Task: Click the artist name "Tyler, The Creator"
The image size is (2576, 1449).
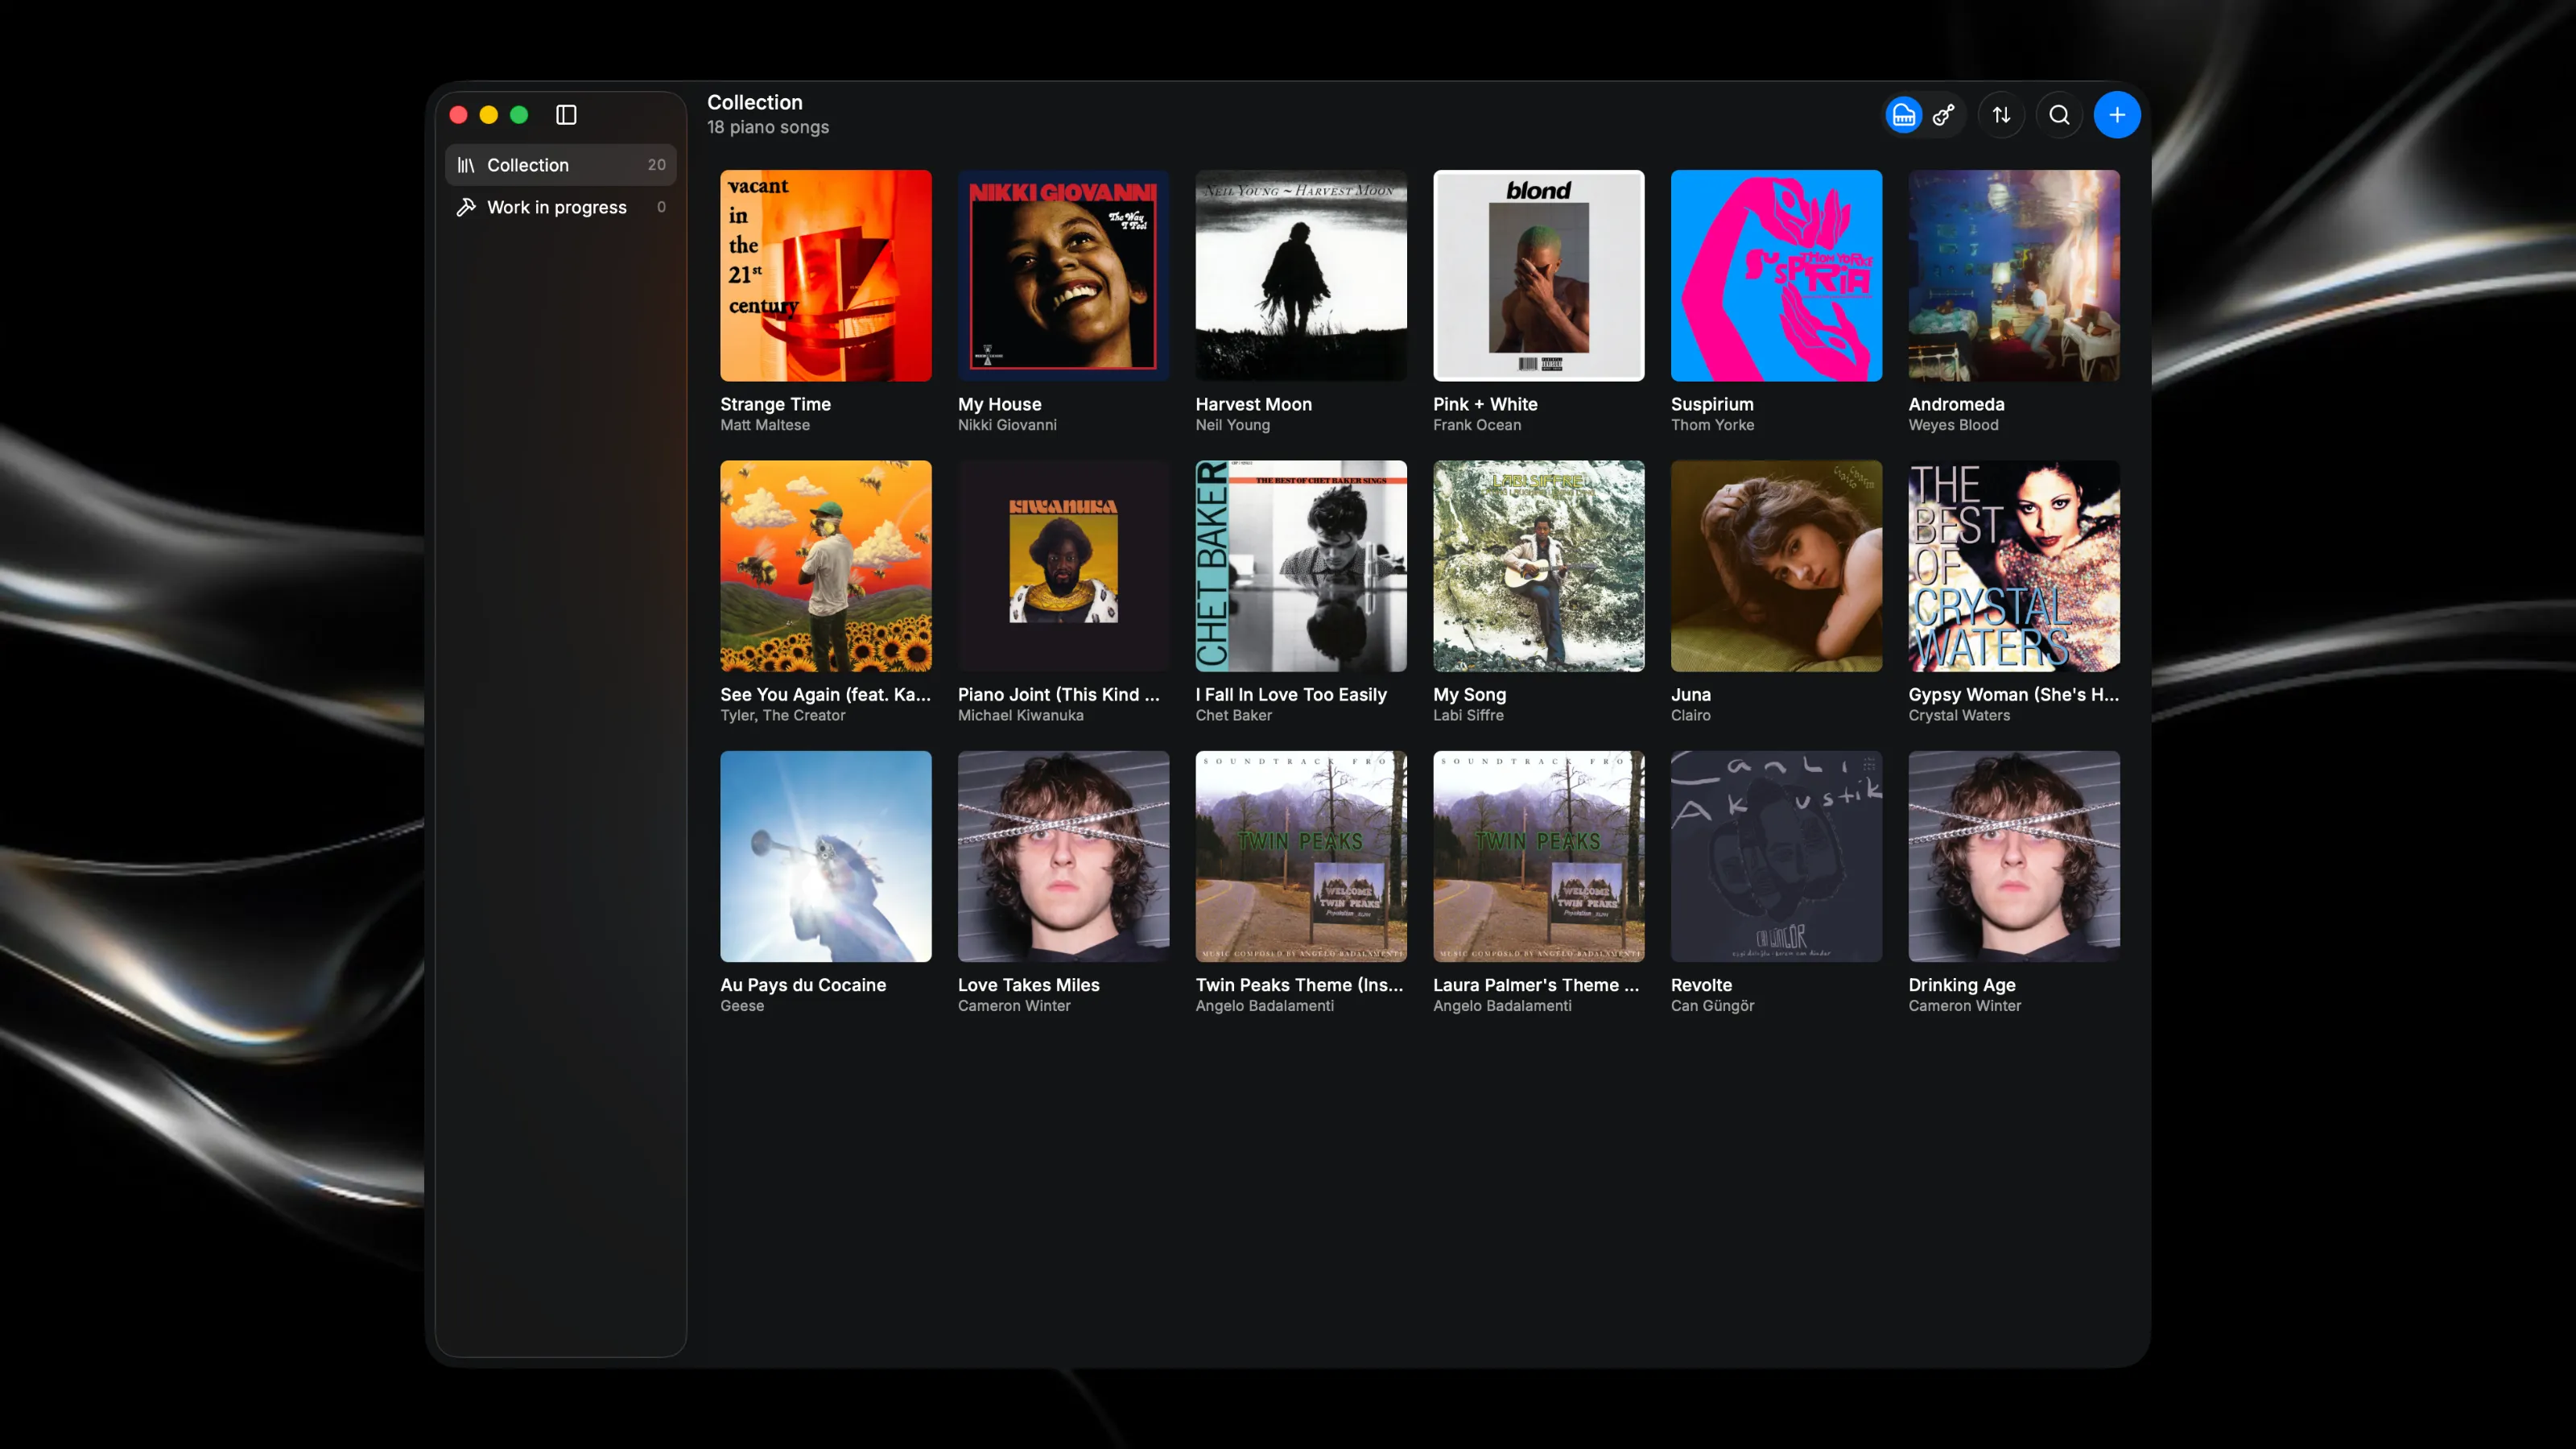Action: (782, 715)
